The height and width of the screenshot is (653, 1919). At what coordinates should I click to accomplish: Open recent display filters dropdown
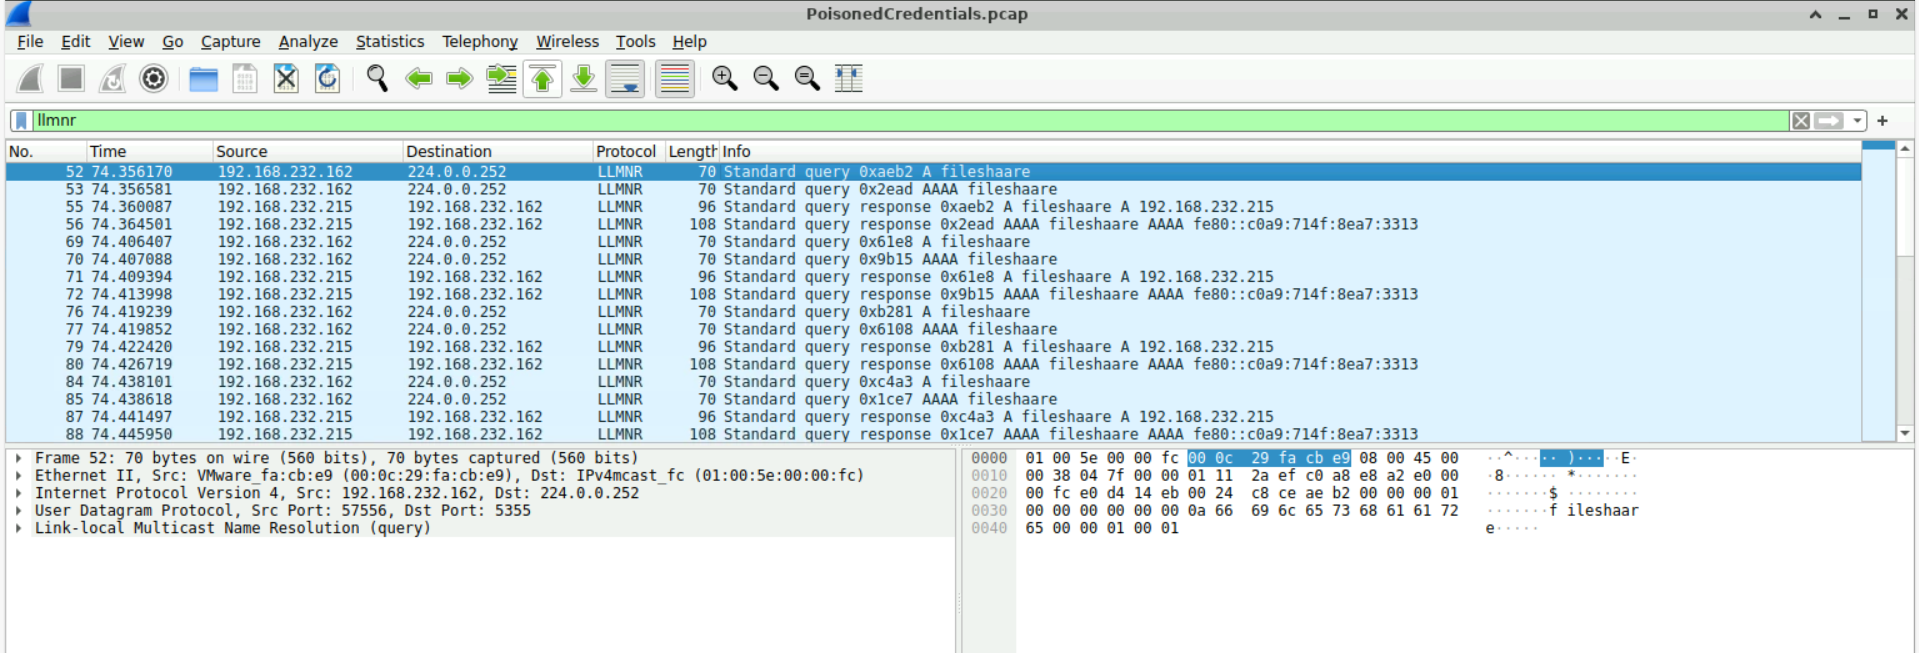[1857, 120]
